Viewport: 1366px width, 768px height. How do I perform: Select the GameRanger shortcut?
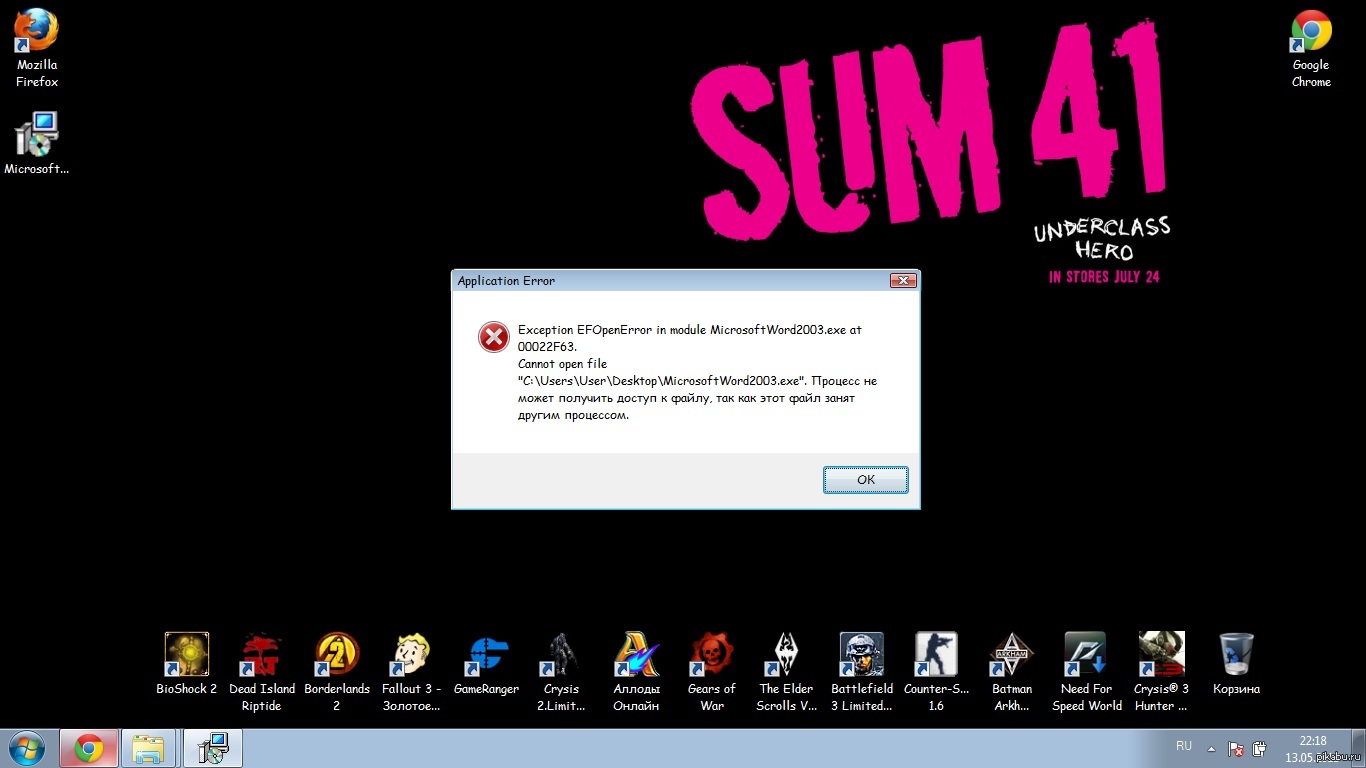pyautogui.click(x=486, y=664)
